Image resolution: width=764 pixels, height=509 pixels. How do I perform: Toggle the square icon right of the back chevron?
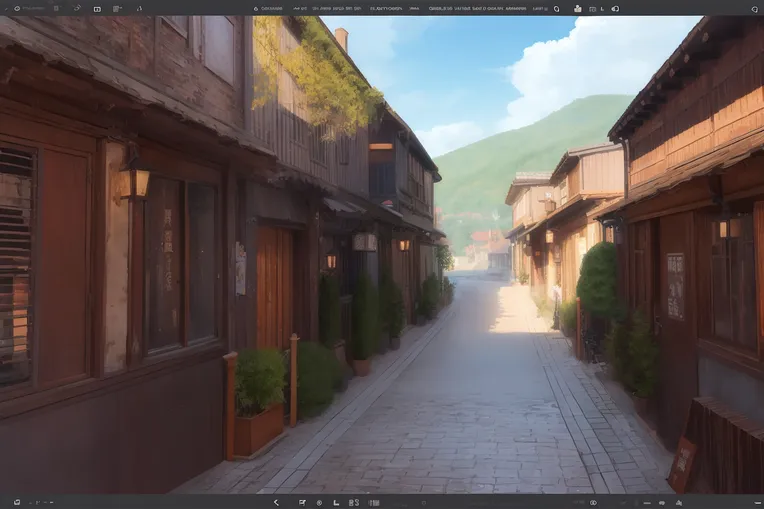302,502
